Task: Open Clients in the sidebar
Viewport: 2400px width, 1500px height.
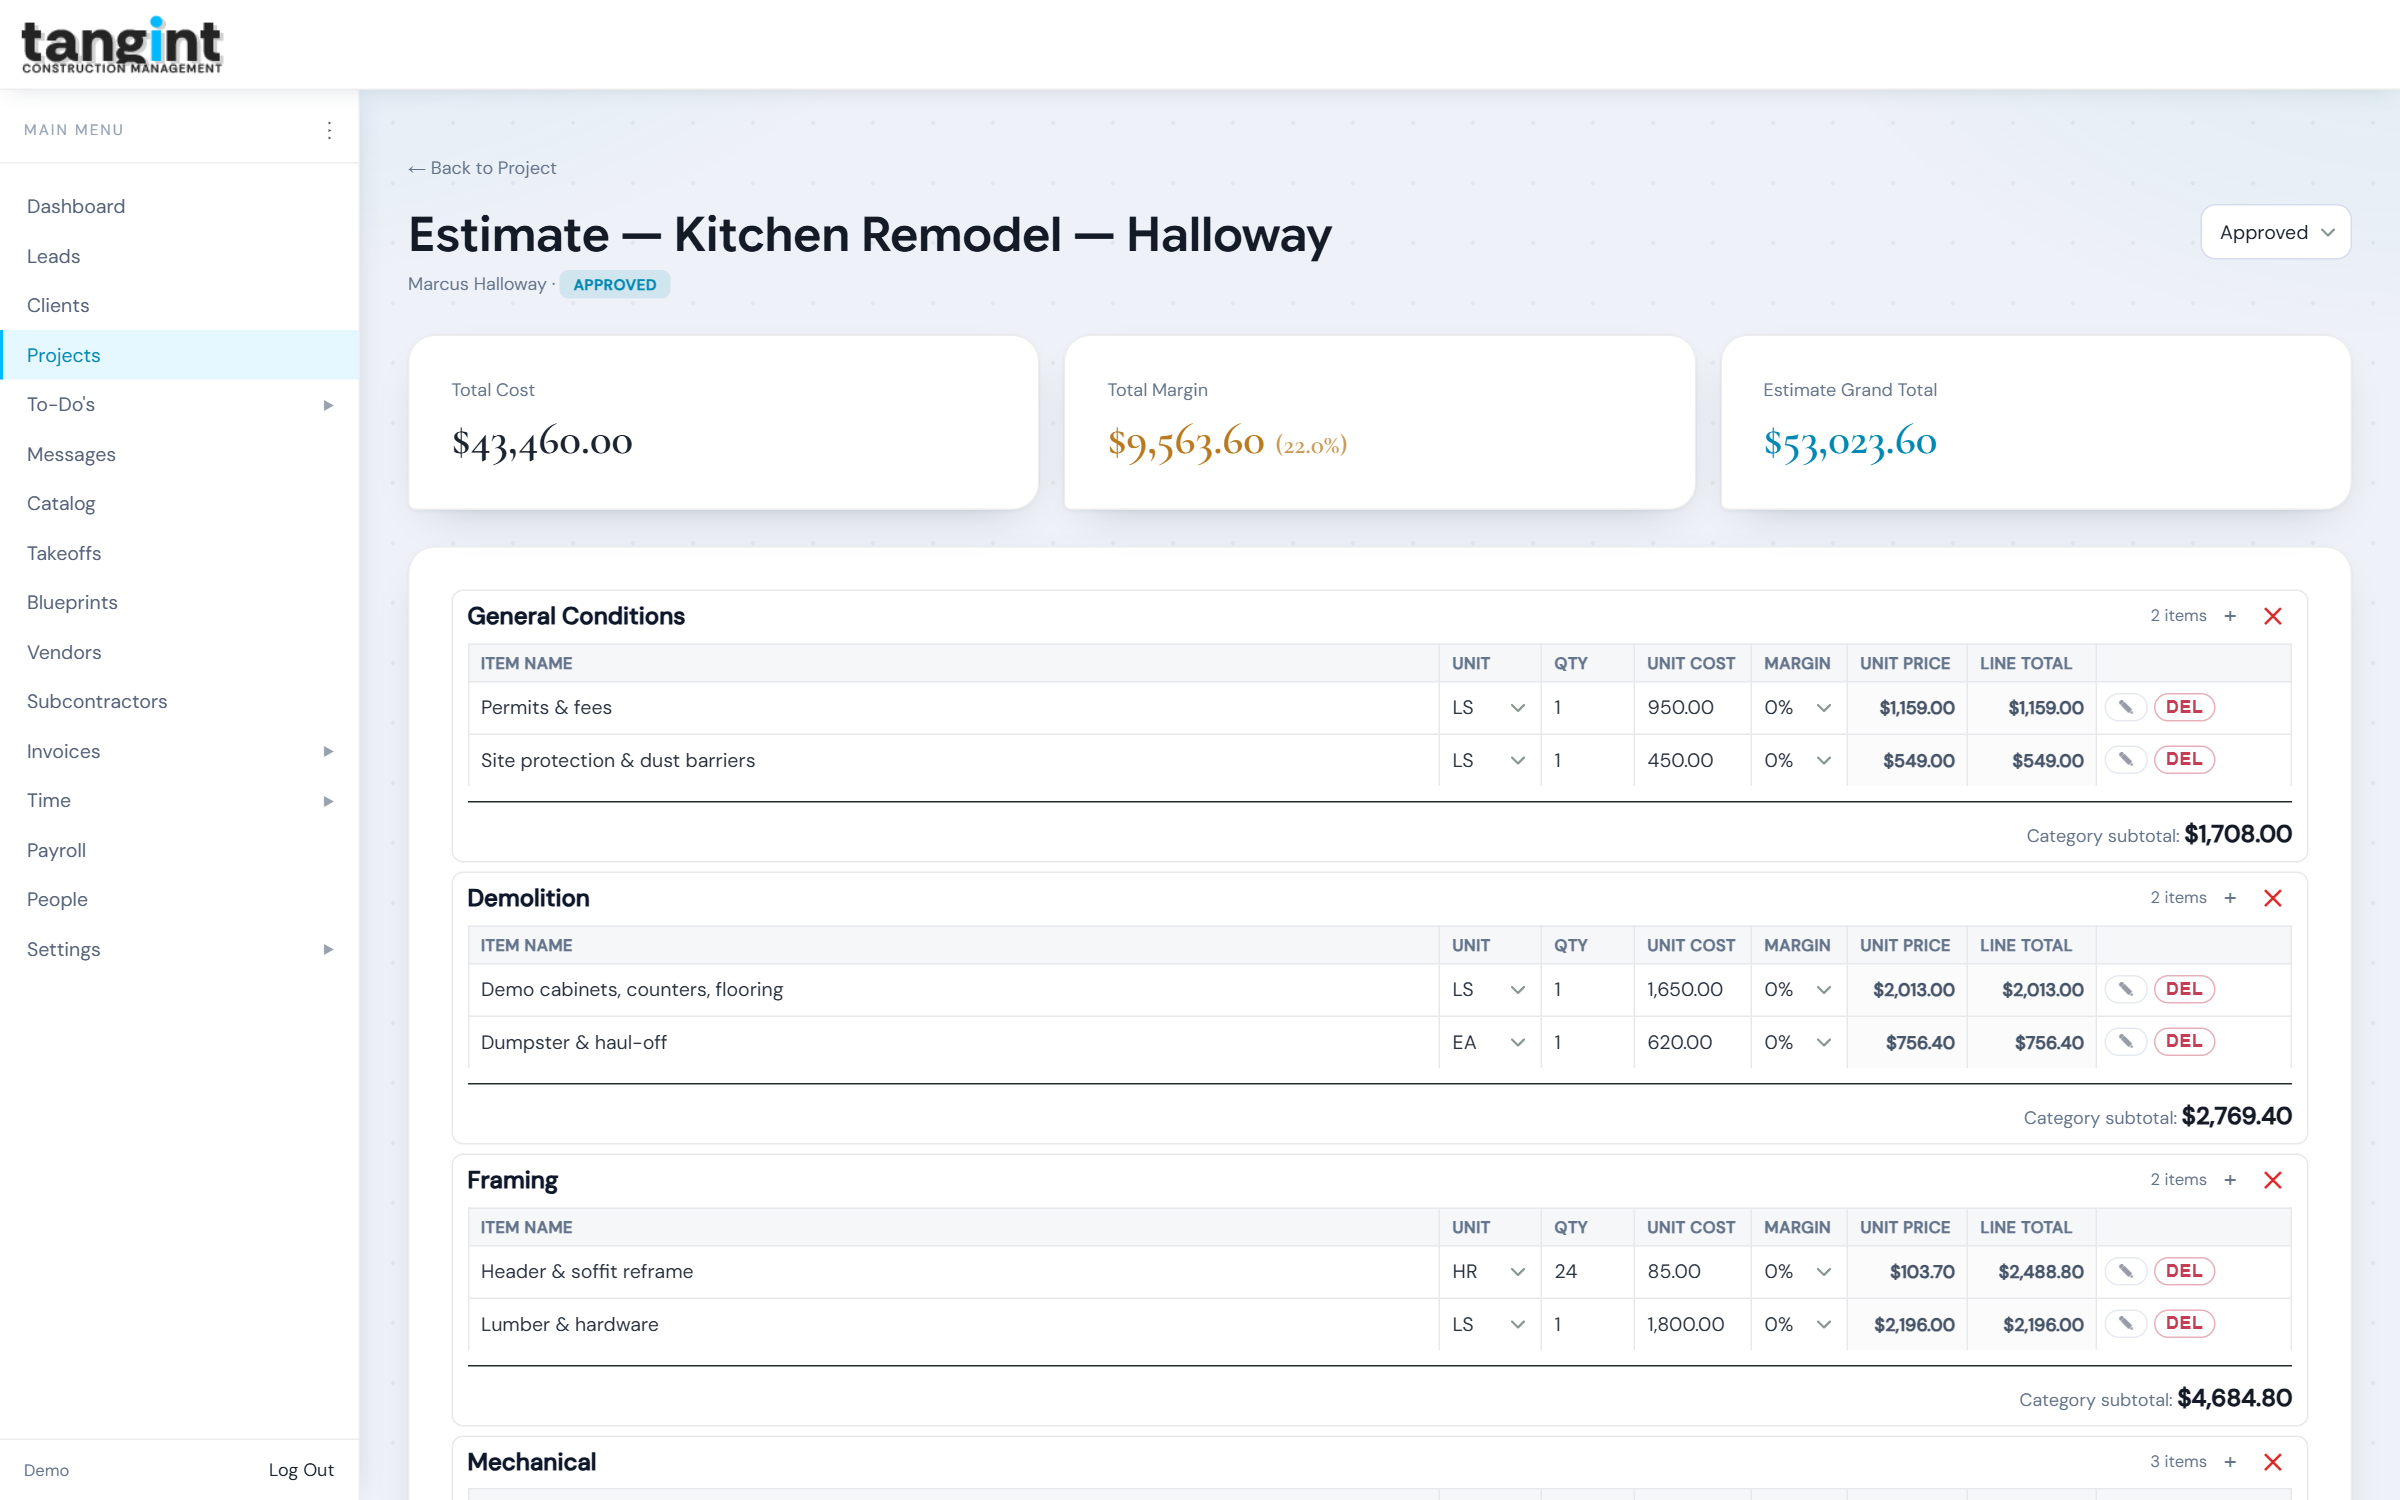Action: [179, 305]
